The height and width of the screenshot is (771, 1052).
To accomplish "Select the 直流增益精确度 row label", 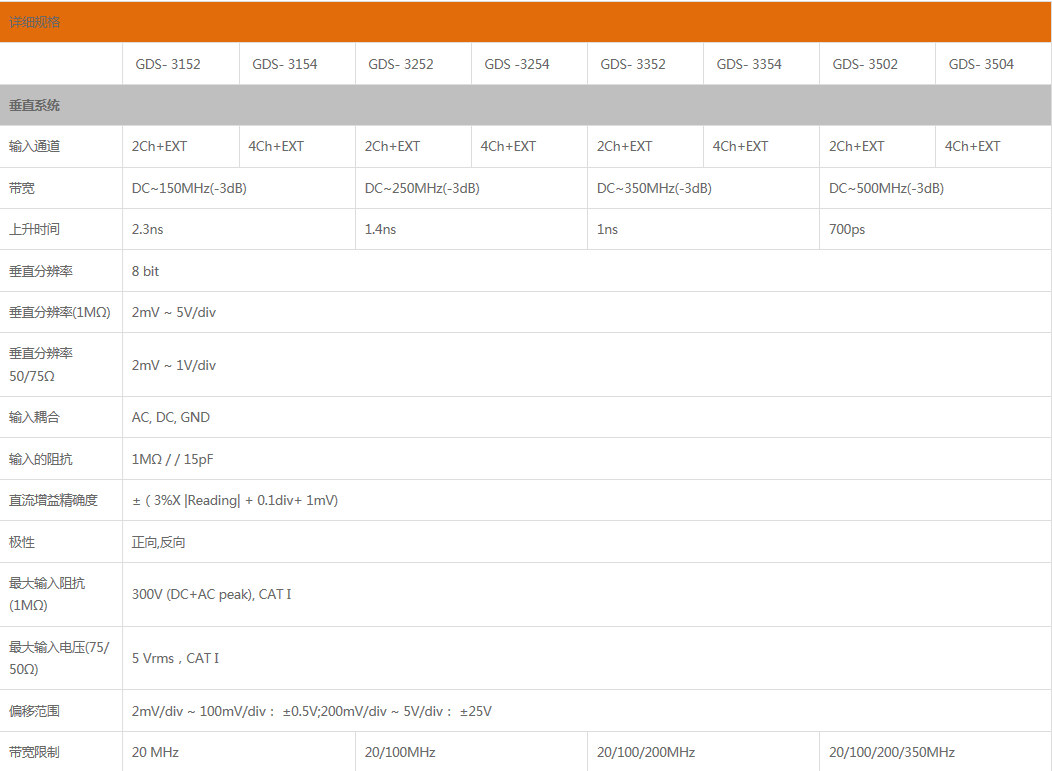I will coord(54,500).
